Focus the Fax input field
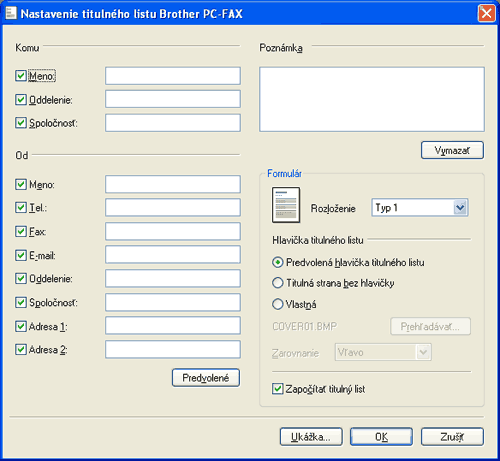This screenshot has height=461, width=500. point(173,231)
